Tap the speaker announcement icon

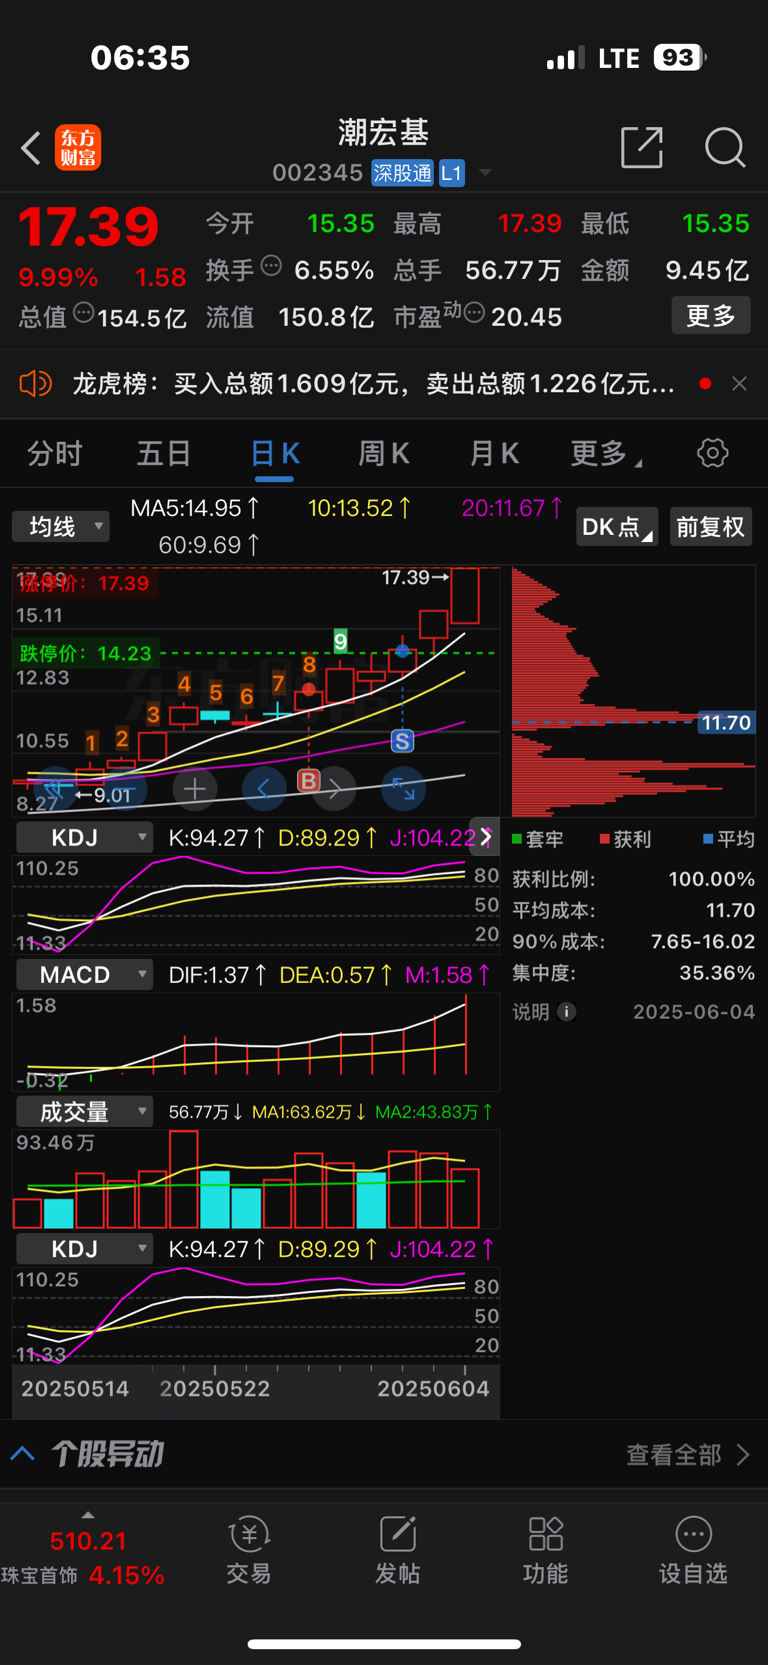pos(36,383)
